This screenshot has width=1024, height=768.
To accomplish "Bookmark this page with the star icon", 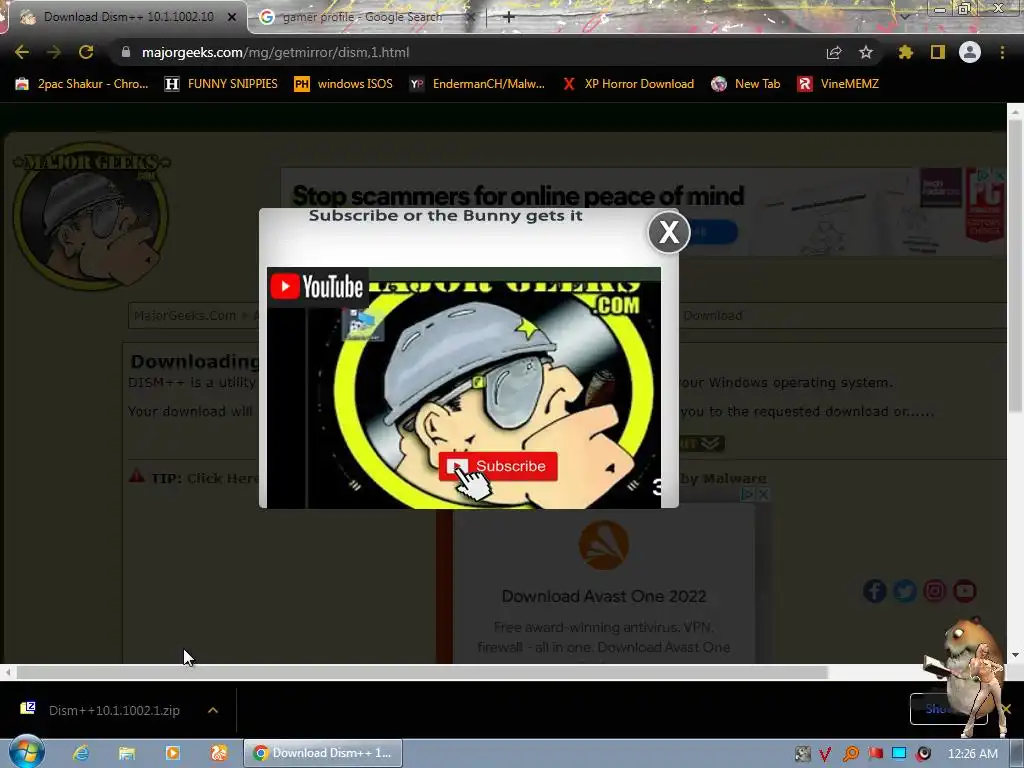I will (x=866, y=52).
